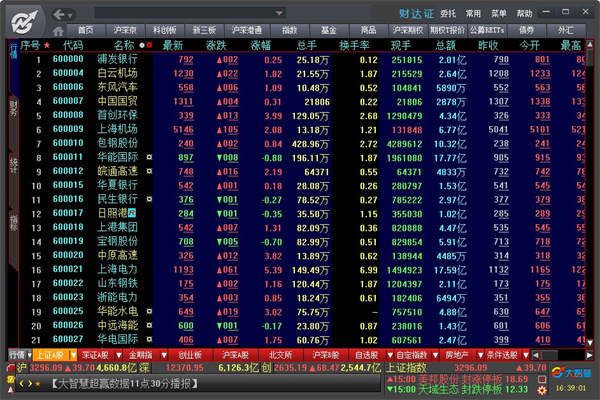Click the horizontal scrollbar right arrow

tap(589, 355)
